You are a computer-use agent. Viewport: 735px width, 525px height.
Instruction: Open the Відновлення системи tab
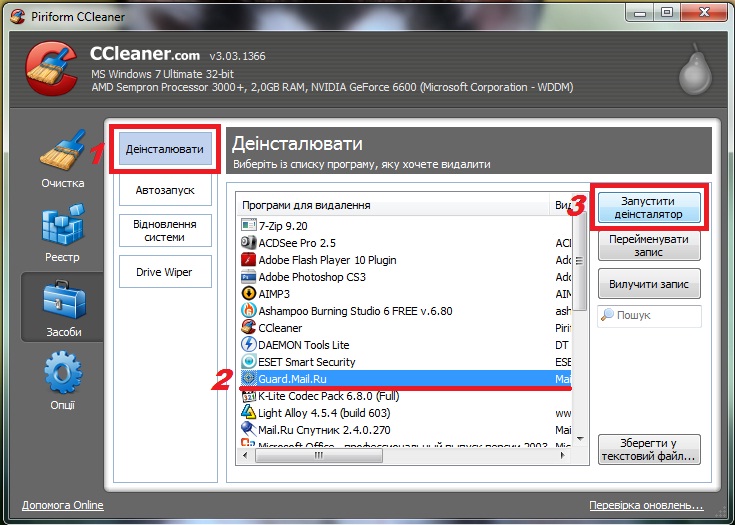165,230
